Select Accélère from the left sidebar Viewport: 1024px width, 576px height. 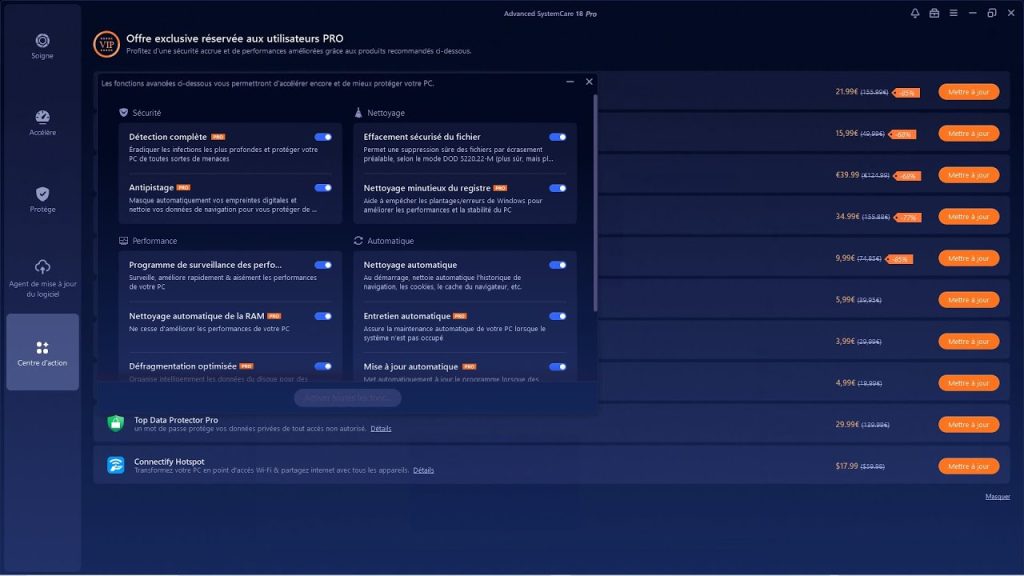(x=41, y=121)
